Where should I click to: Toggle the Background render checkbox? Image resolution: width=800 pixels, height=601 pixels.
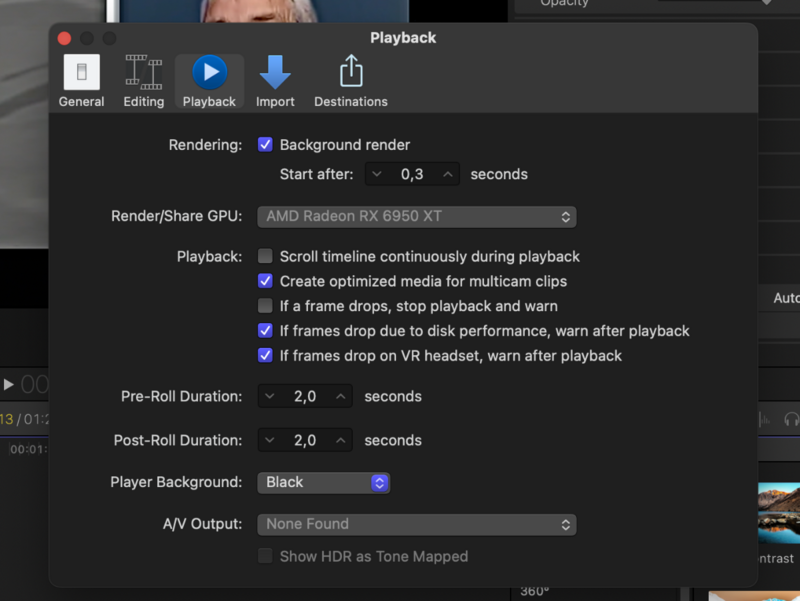tap(265, 144)
